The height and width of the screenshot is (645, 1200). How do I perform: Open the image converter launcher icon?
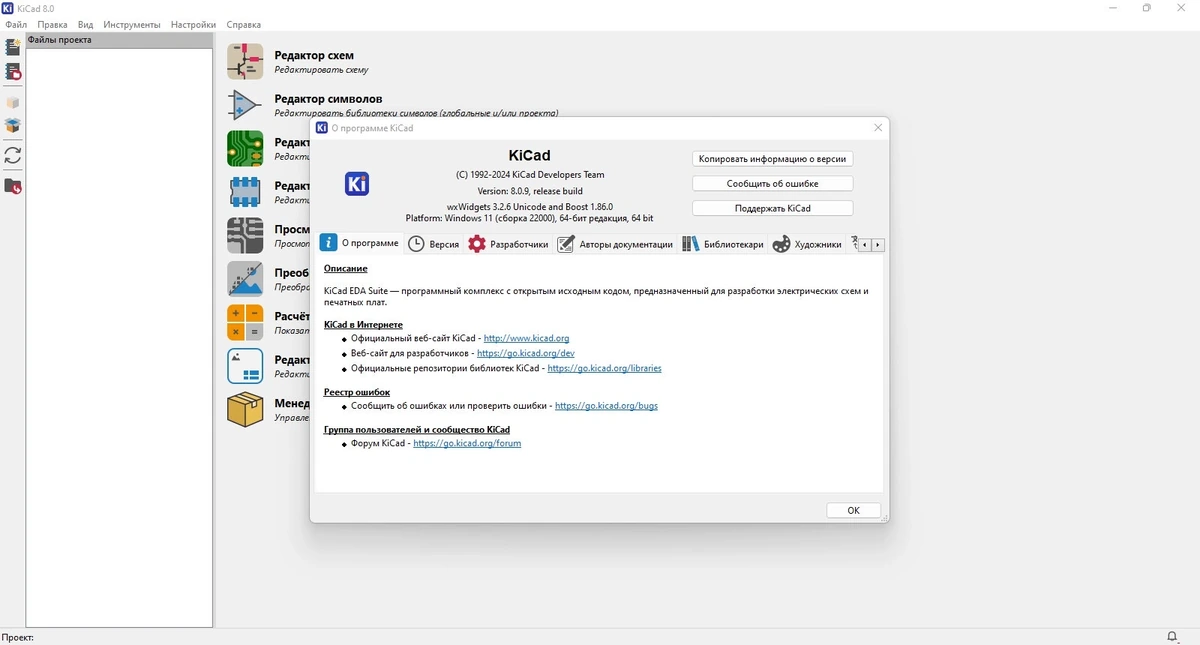[245, 279]
